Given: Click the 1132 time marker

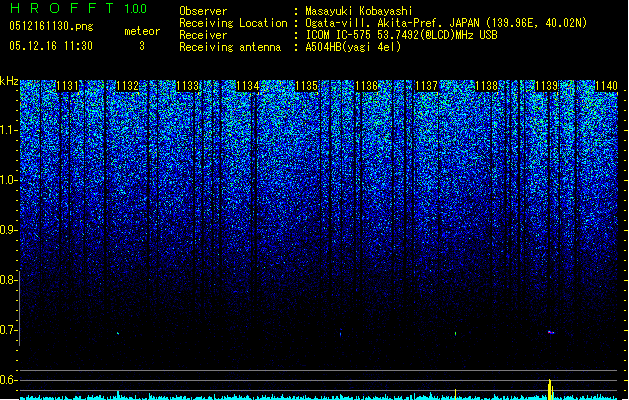Looking at the screenshot, I should pos(128,86).
